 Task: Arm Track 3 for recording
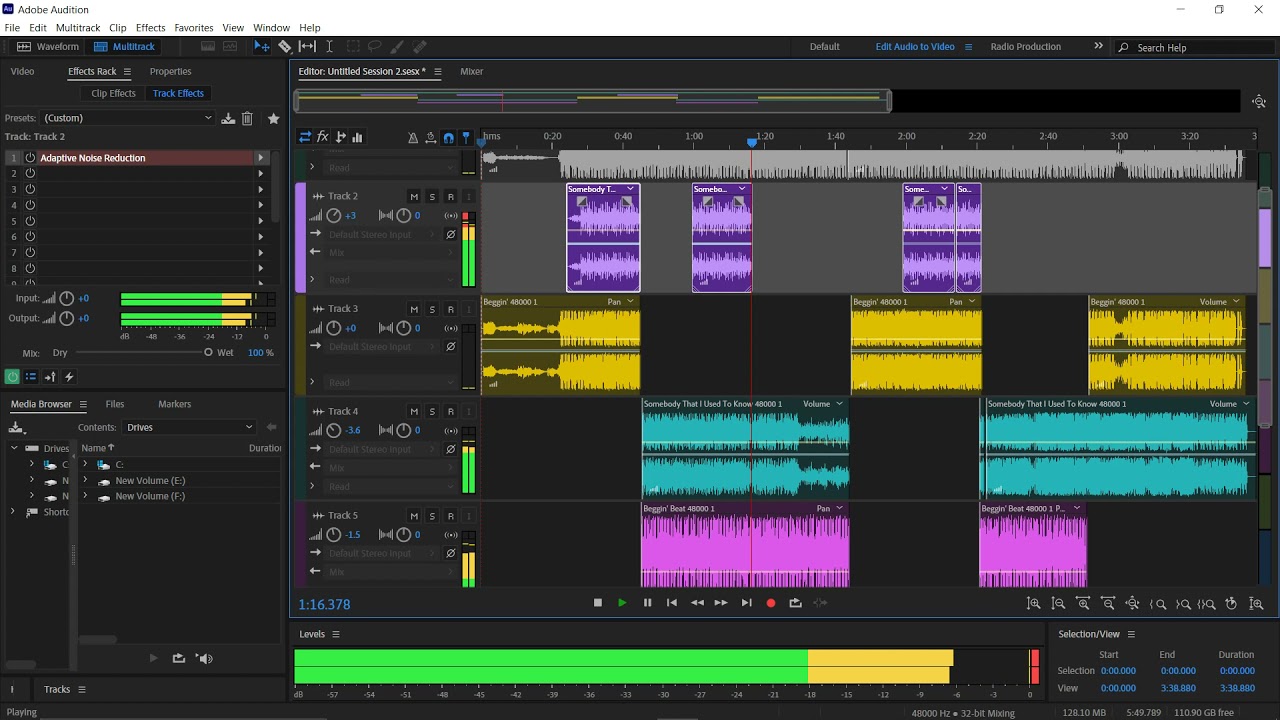450,310
